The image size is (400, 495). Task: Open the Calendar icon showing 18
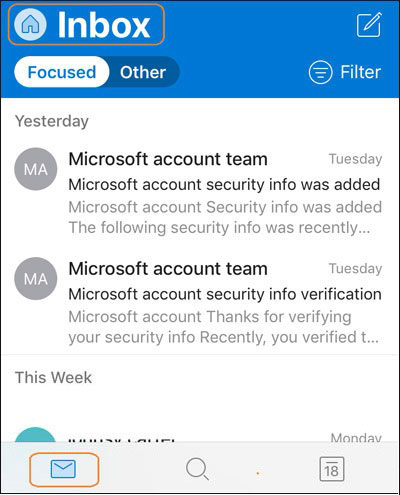[x=331, y=469]
